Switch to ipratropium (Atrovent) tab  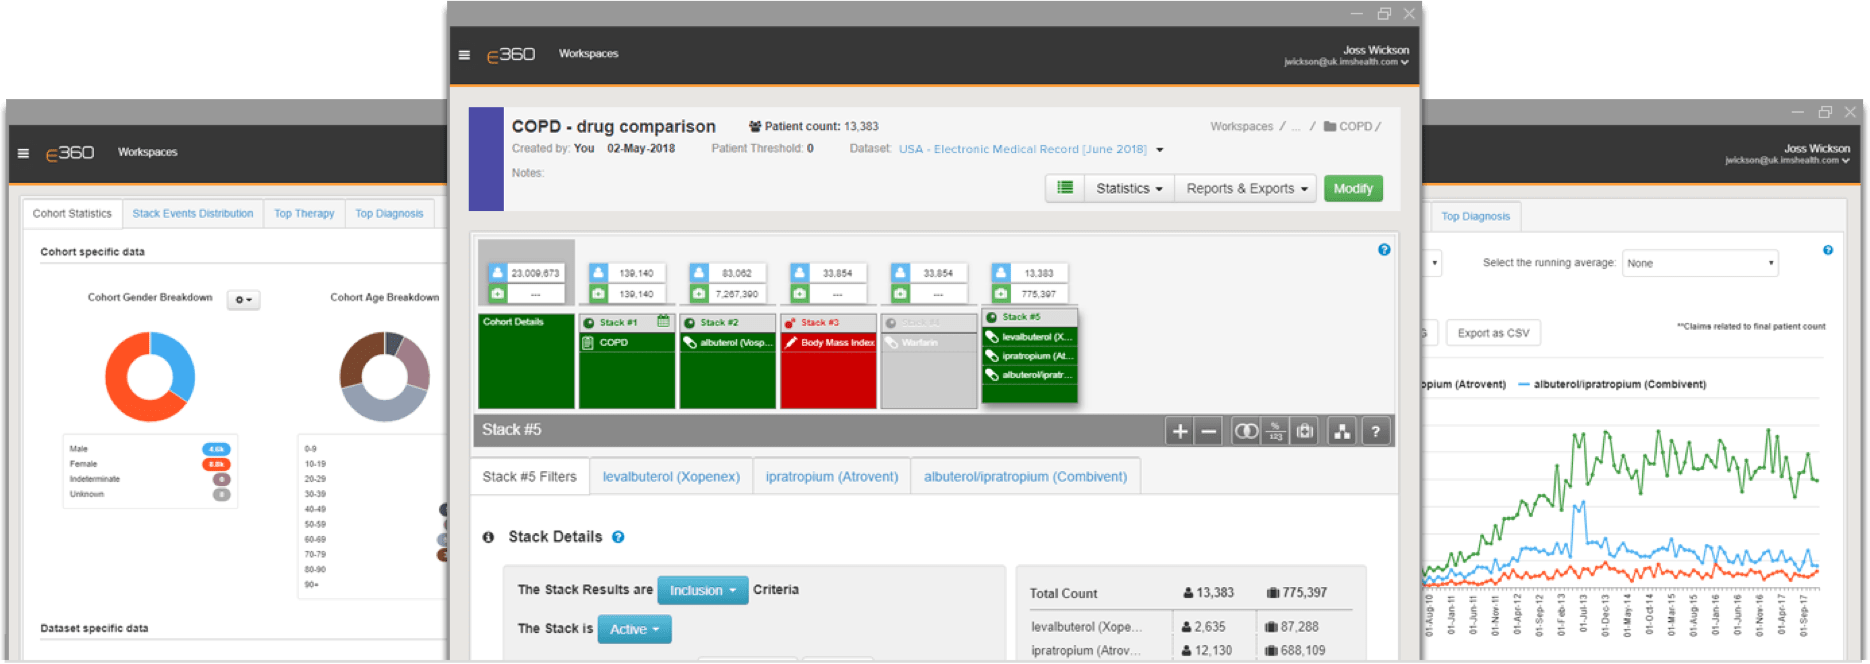click(831, 477)
